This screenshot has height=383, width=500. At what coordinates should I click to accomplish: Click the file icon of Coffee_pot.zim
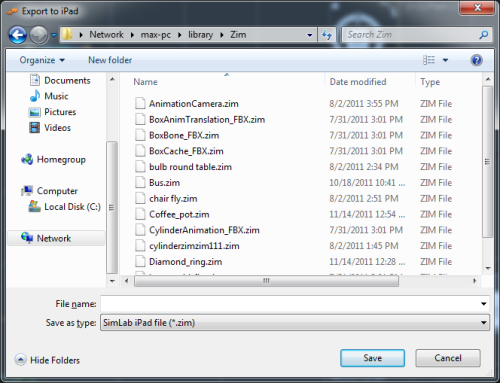tap(140, 214)
